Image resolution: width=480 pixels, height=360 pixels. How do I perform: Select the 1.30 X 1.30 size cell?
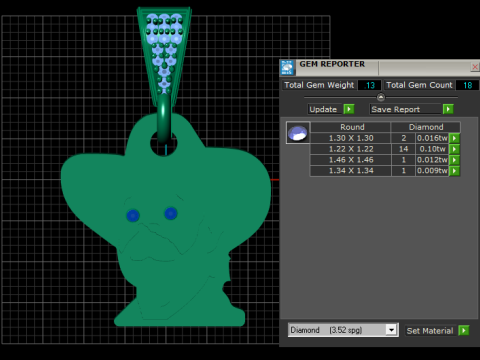[351, 138]
